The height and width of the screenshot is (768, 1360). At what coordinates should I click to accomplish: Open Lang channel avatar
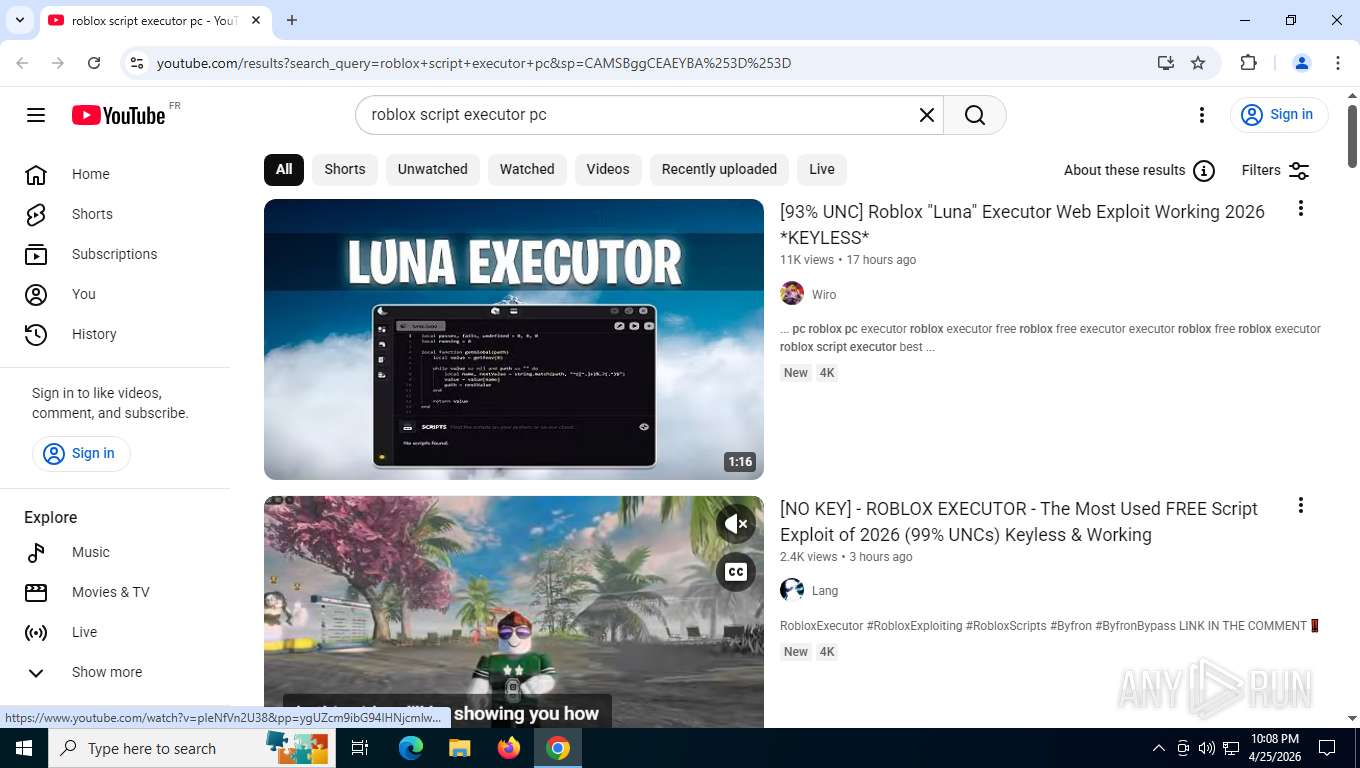click(x=792, y=590)
